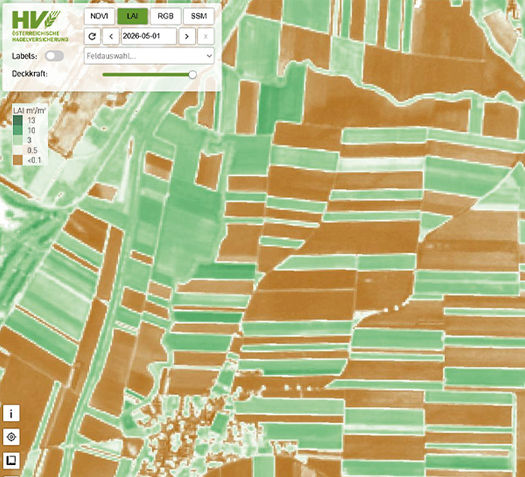Click the refresh icon beside the date
Image resolution: width=525 pixels, height=477 pixels.
click(92, 36)
